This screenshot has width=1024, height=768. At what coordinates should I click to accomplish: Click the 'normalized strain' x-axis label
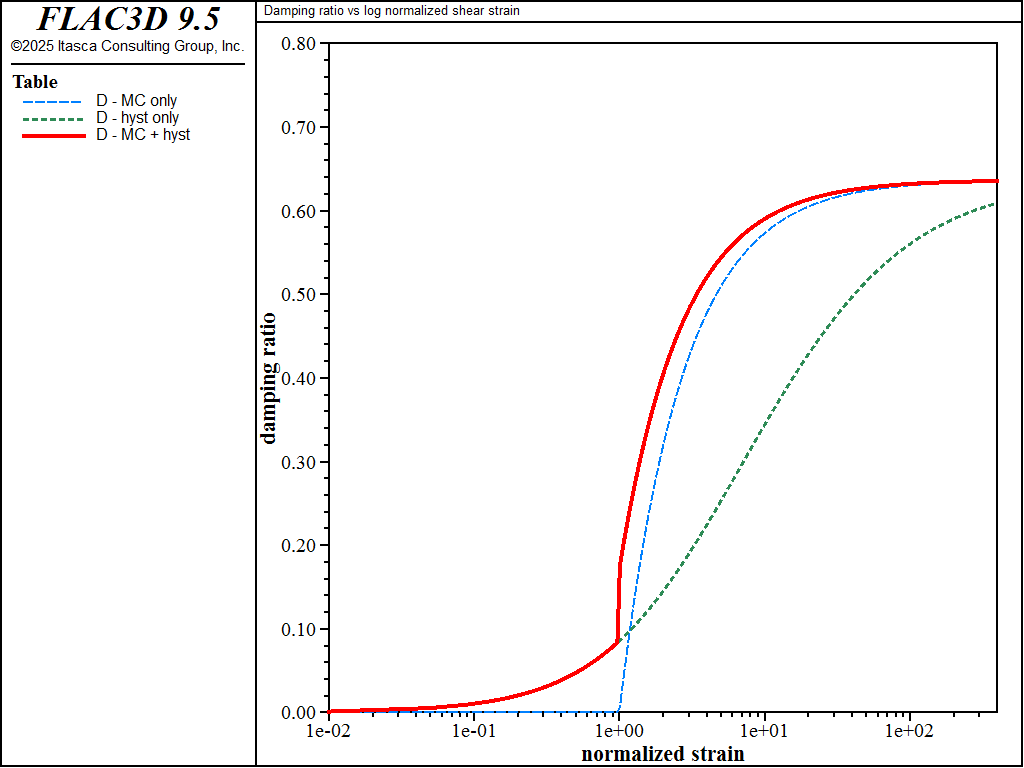663,754
